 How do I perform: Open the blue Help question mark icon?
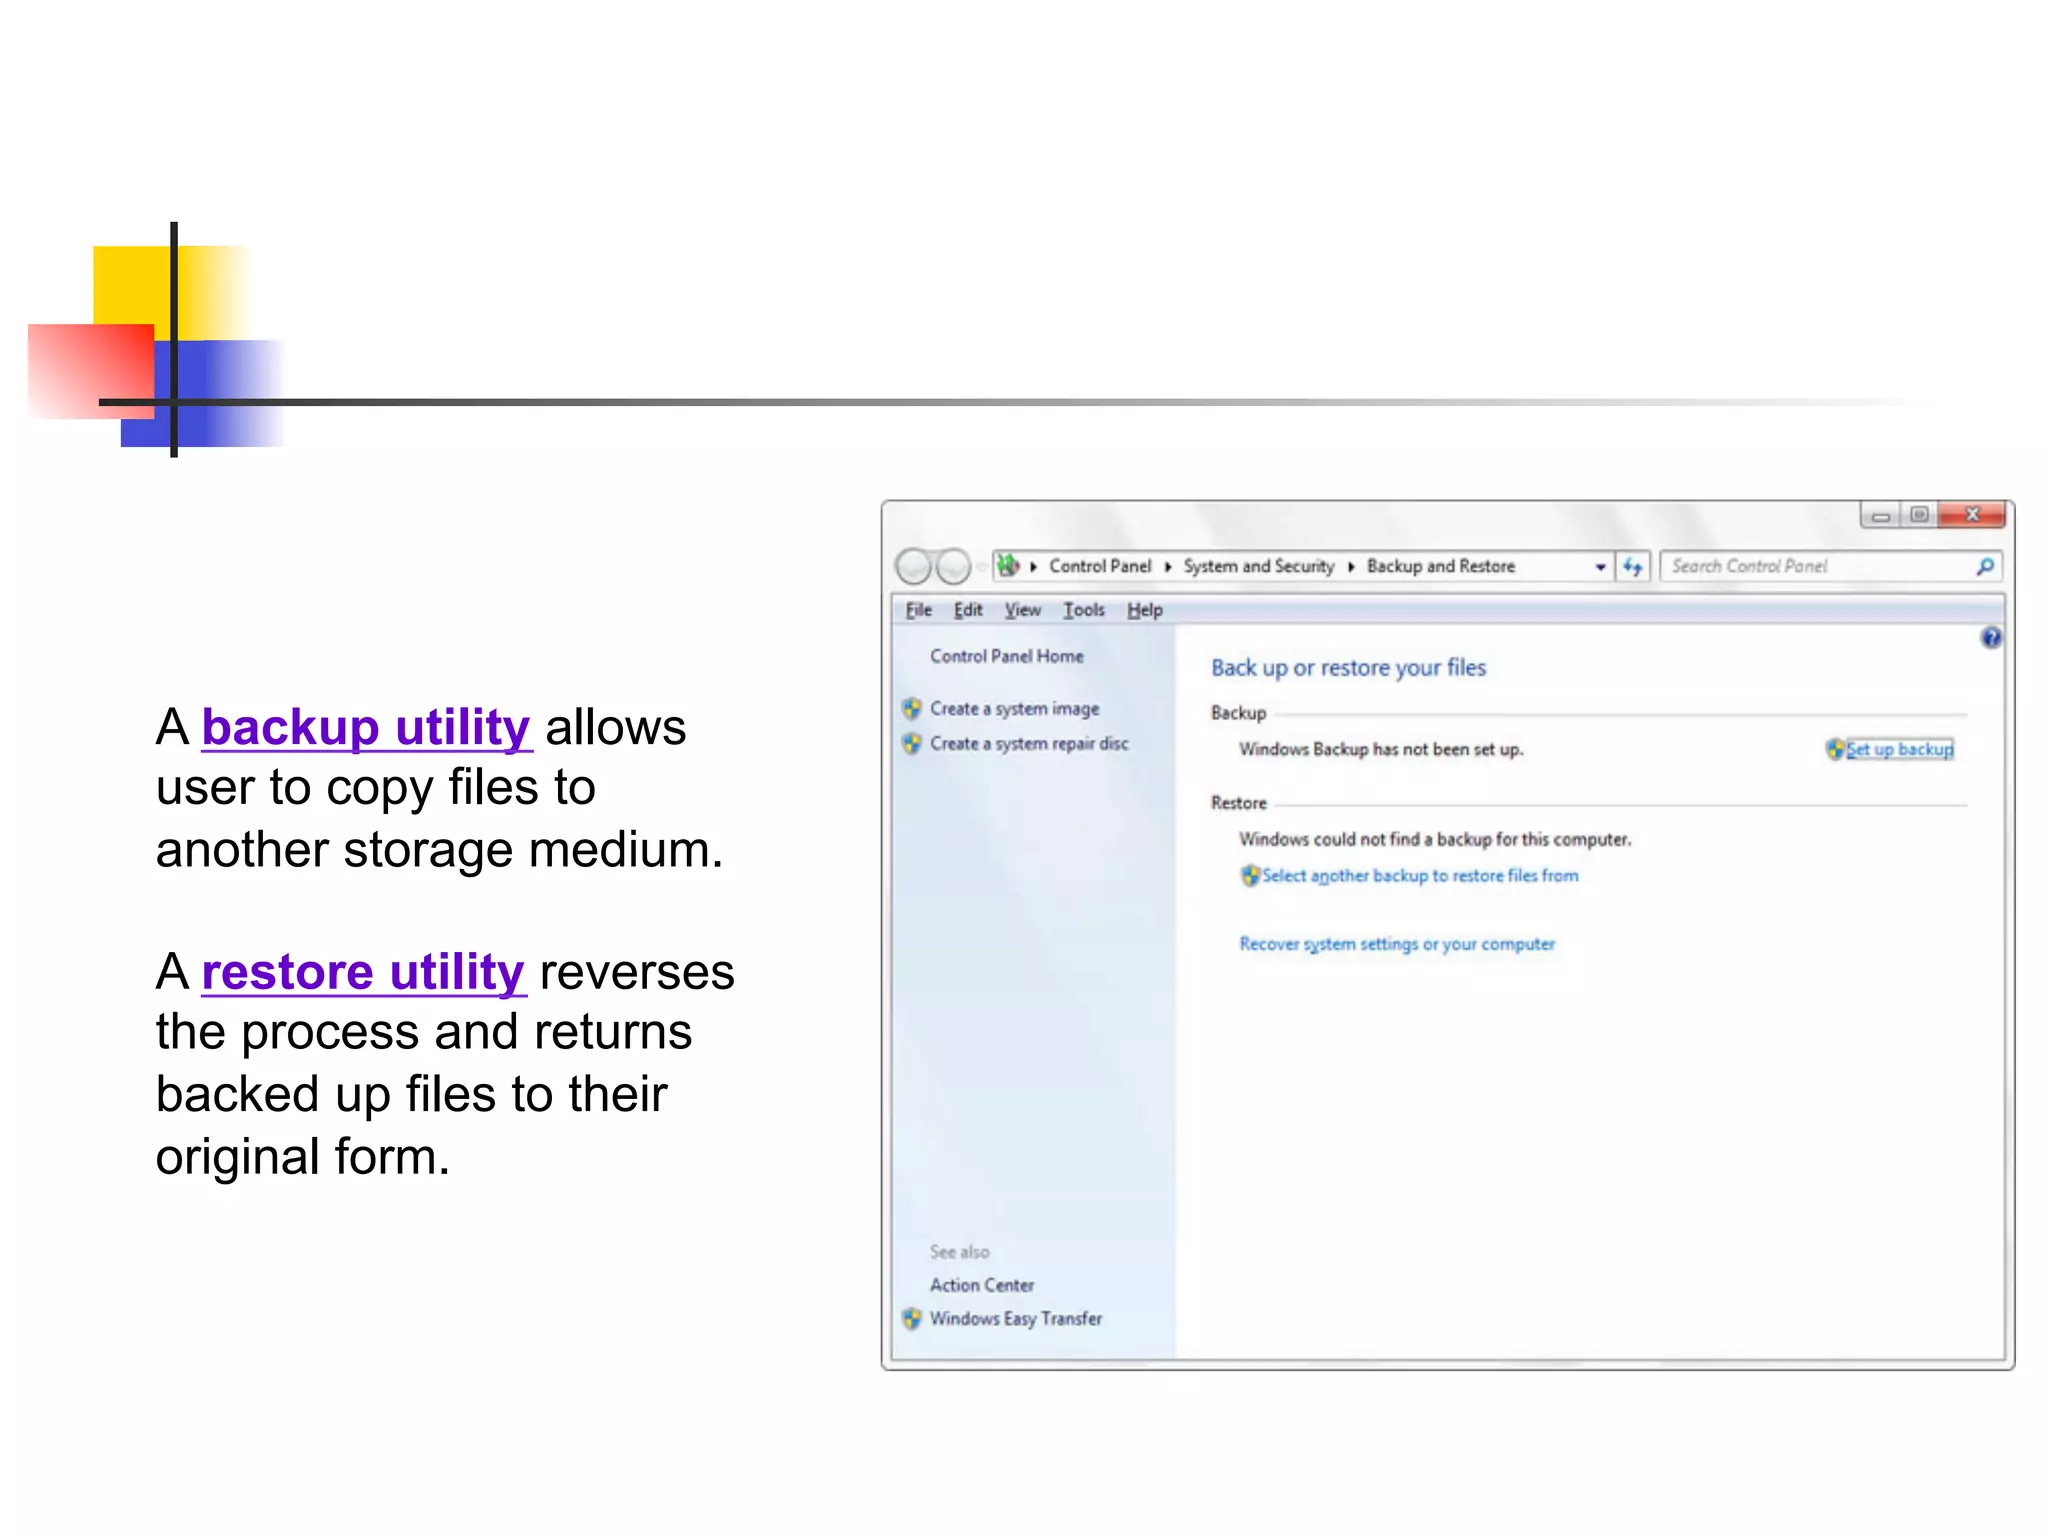coord(1991,637)
